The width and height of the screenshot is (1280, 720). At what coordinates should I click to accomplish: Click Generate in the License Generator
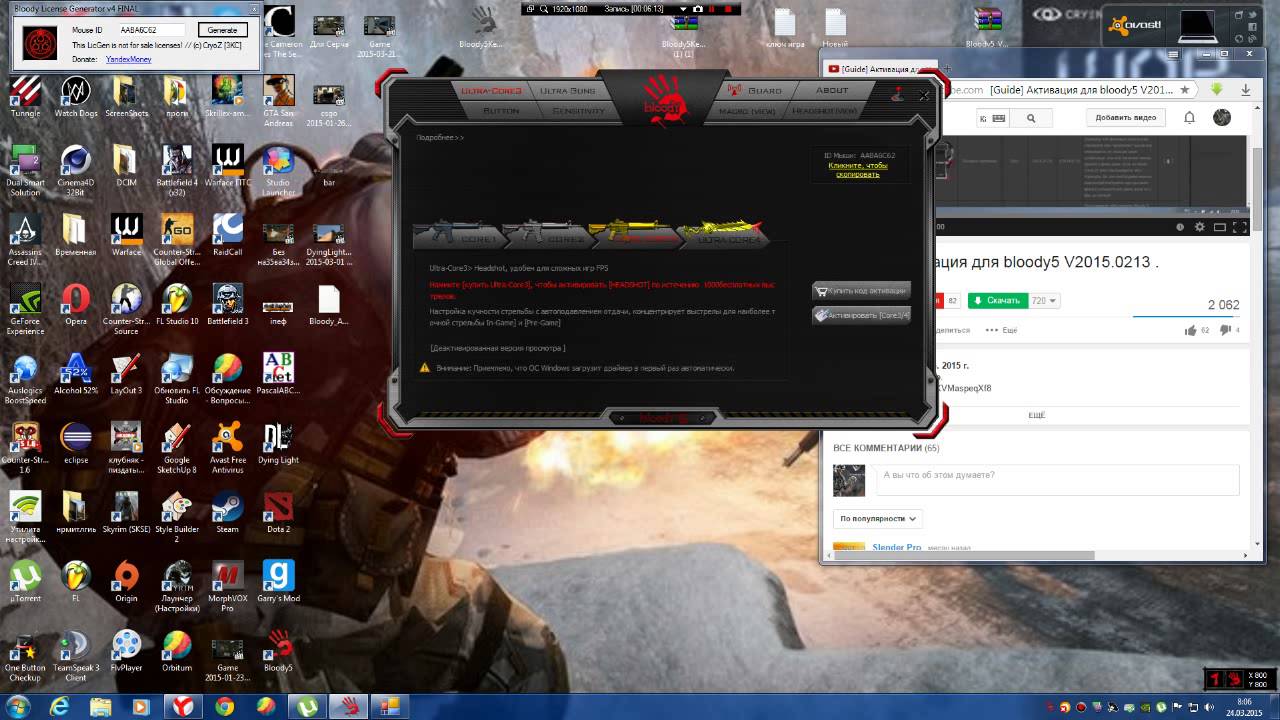222,30
